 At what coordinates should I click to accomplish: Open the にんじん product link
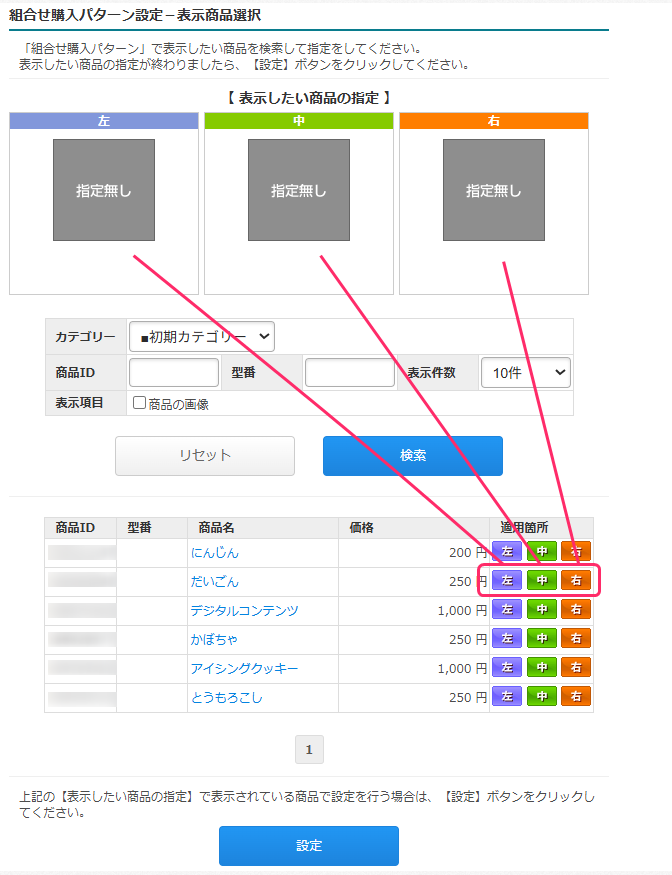coord(215,552)
